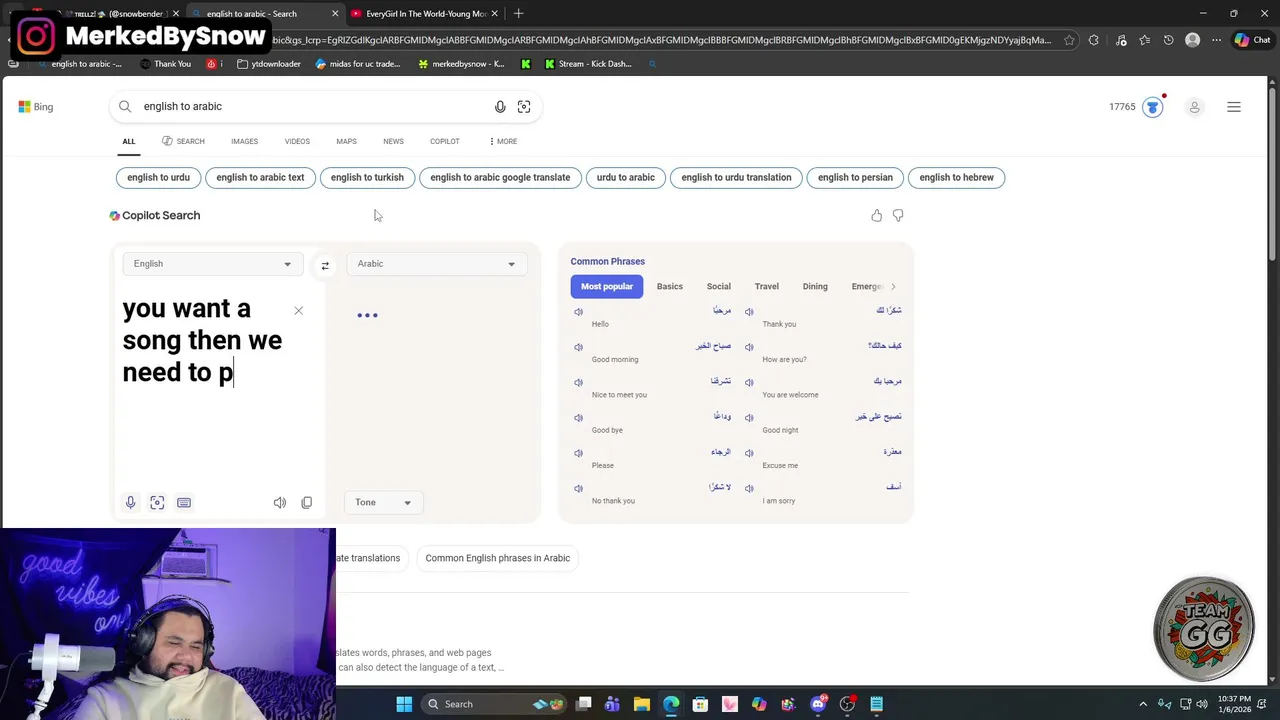This screenshot has width=1280, height=720.
Task: Play audio for How are you phrase
Action: pos(749,347)
